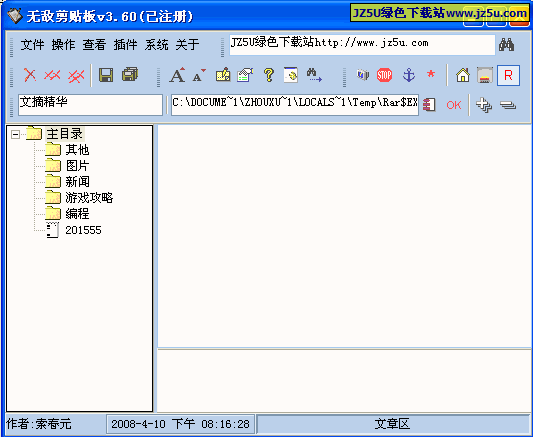The image size is (533, 437).
Task: Click the gray tray icon beside home
Action: tap(485, 75)
